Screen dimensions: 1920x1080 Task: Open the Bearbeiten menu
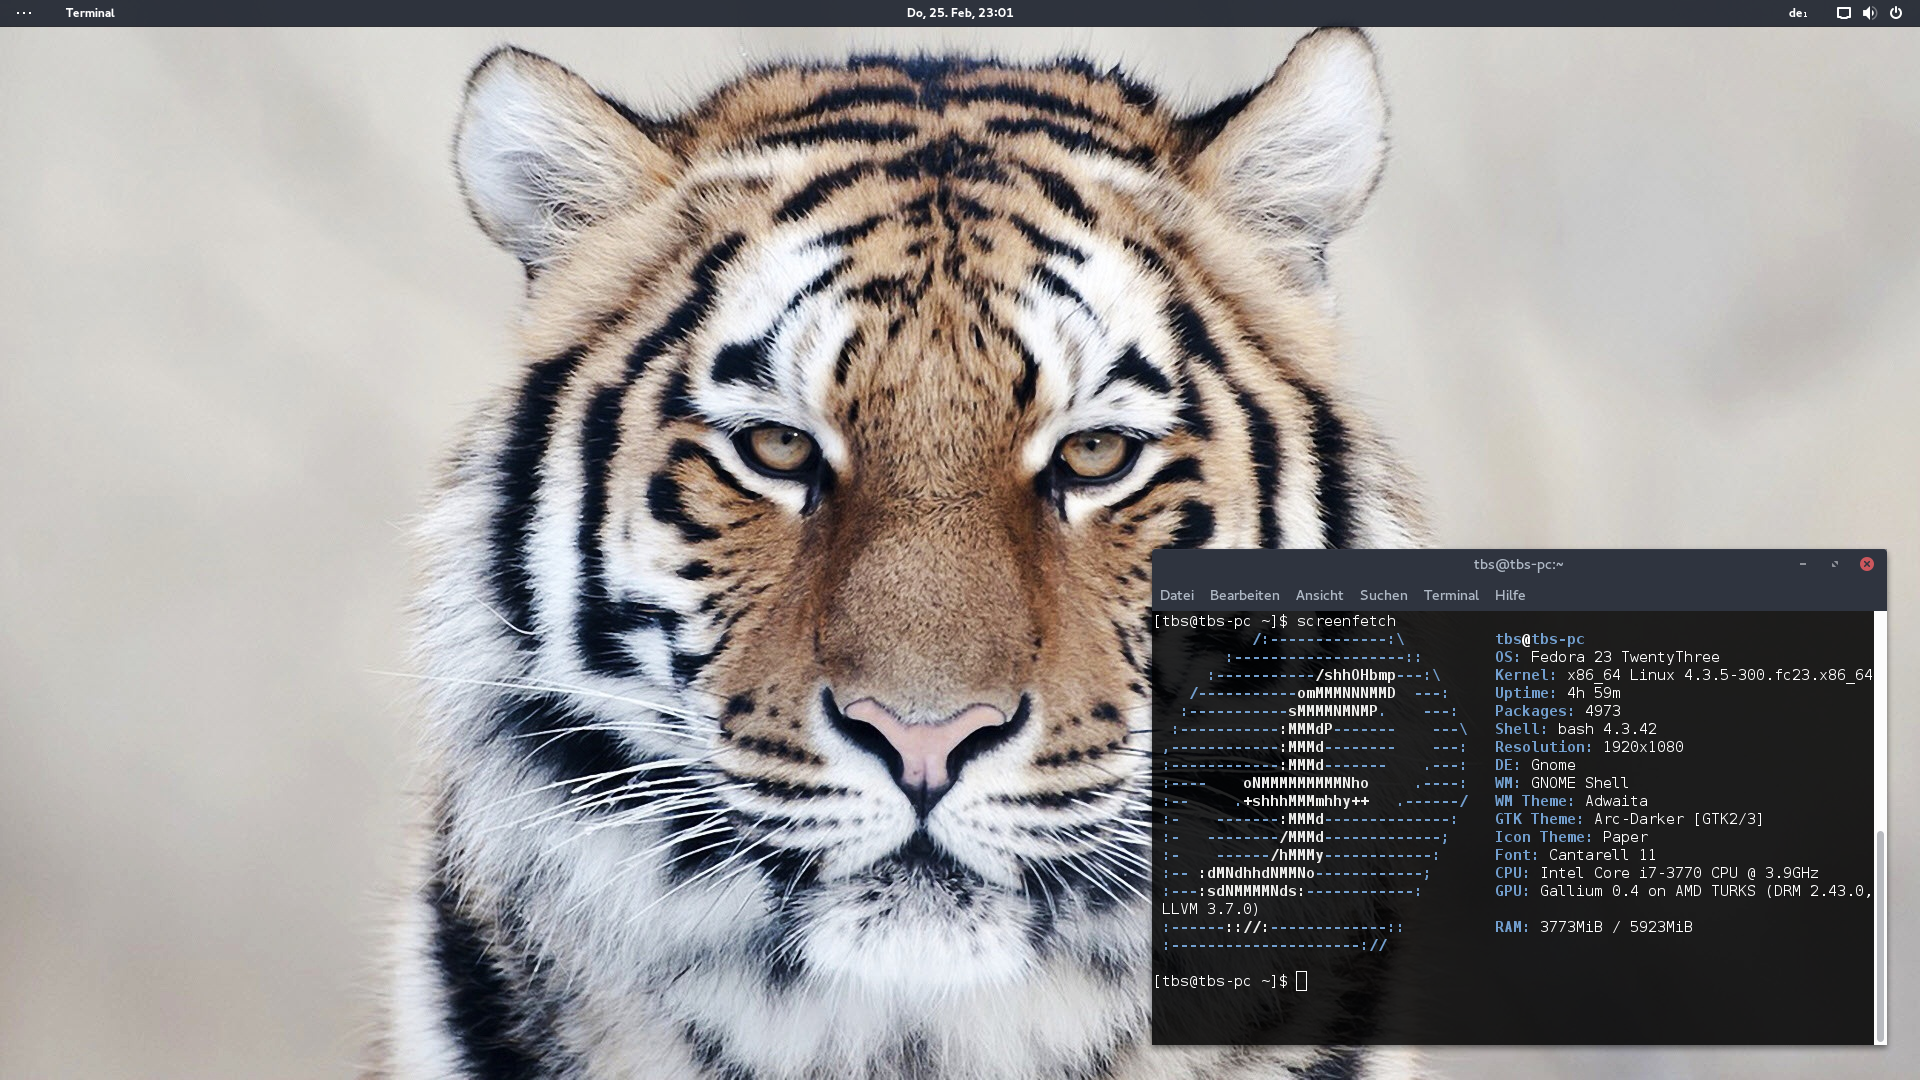(x=1244, y=595)
